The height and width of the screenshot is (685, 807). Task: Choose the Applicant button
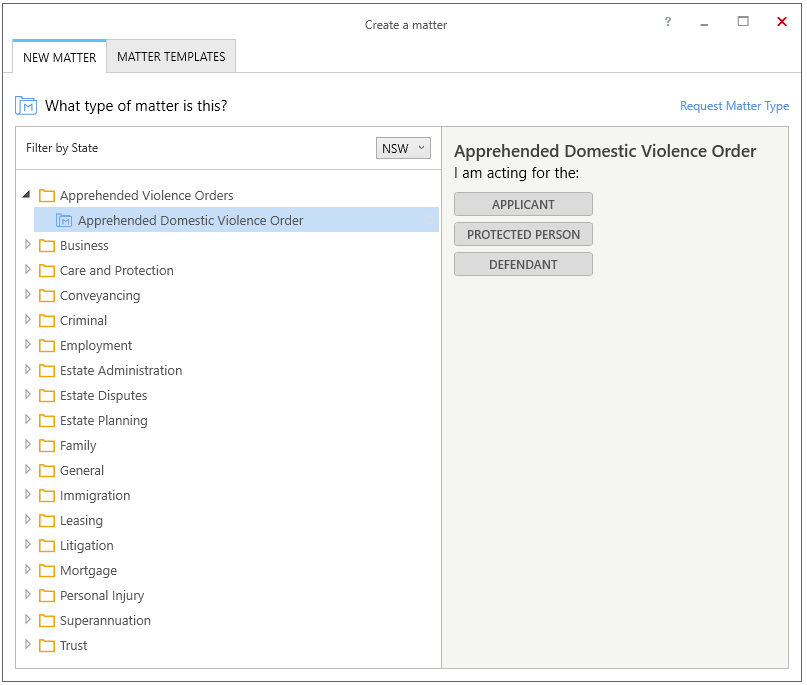(x=523, y=204)
